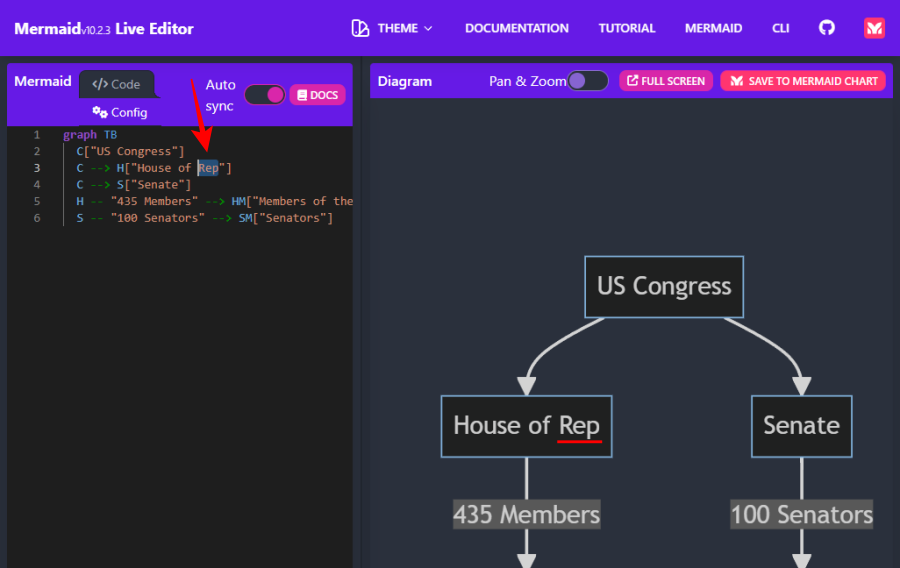This screenshot has width=900, height=568.
Task: Expand the THEME dropdown chevron
Action: click(428, 28)
